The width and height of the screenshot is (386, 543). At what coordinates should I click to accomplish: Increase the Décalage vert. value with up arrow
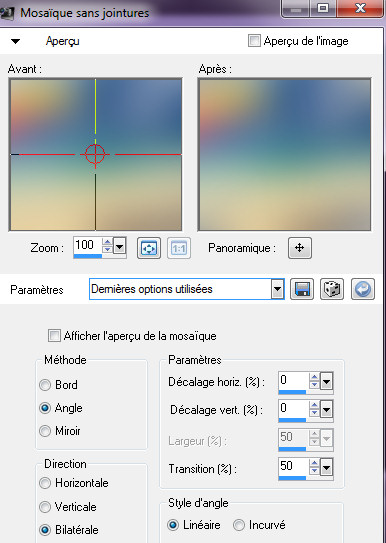(x=314, y=405)
